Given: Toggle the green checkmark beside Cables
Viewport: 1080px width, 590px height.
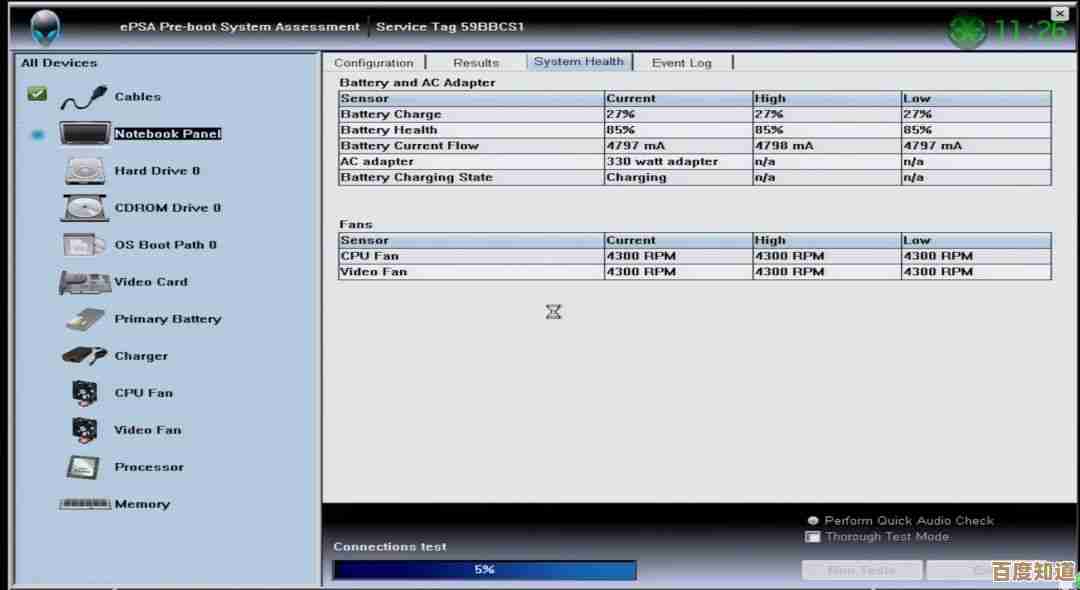Looking at the screenshot, I should pos(37,94).
